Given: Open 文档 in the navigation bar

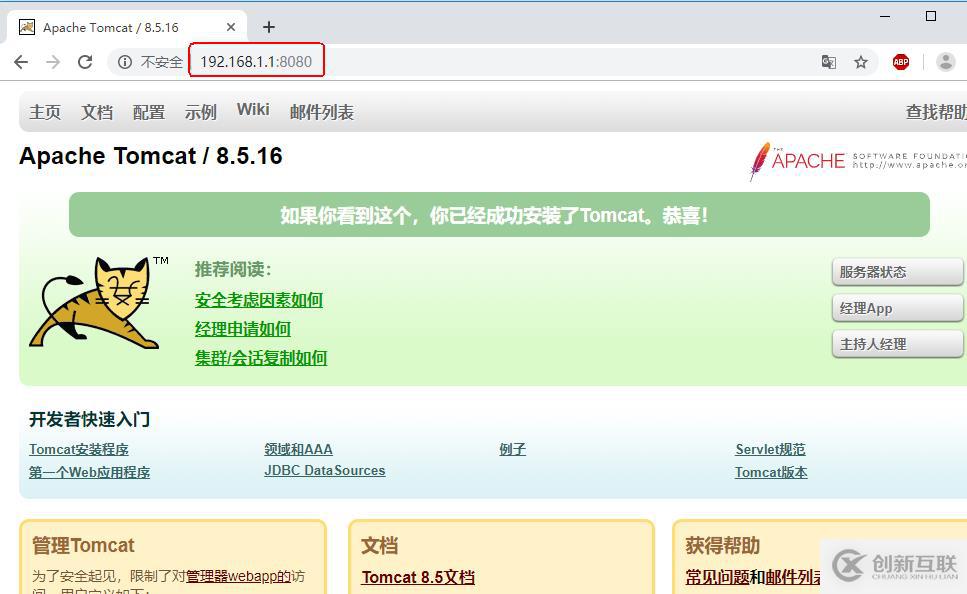Looking at the screenshot, I should (97, 112).
